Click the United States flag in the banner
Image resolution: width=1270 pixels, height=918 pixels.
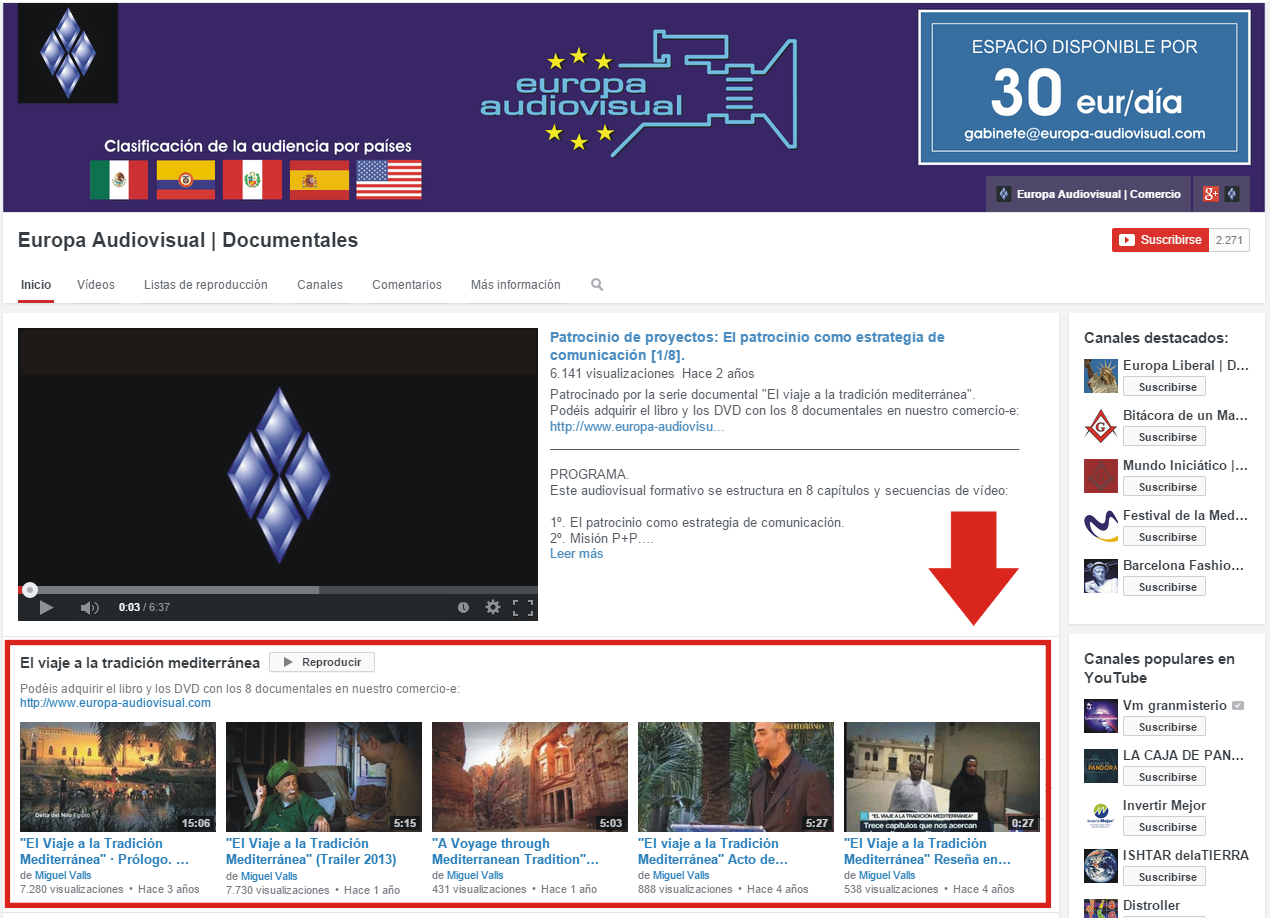(x=389, y=180)
